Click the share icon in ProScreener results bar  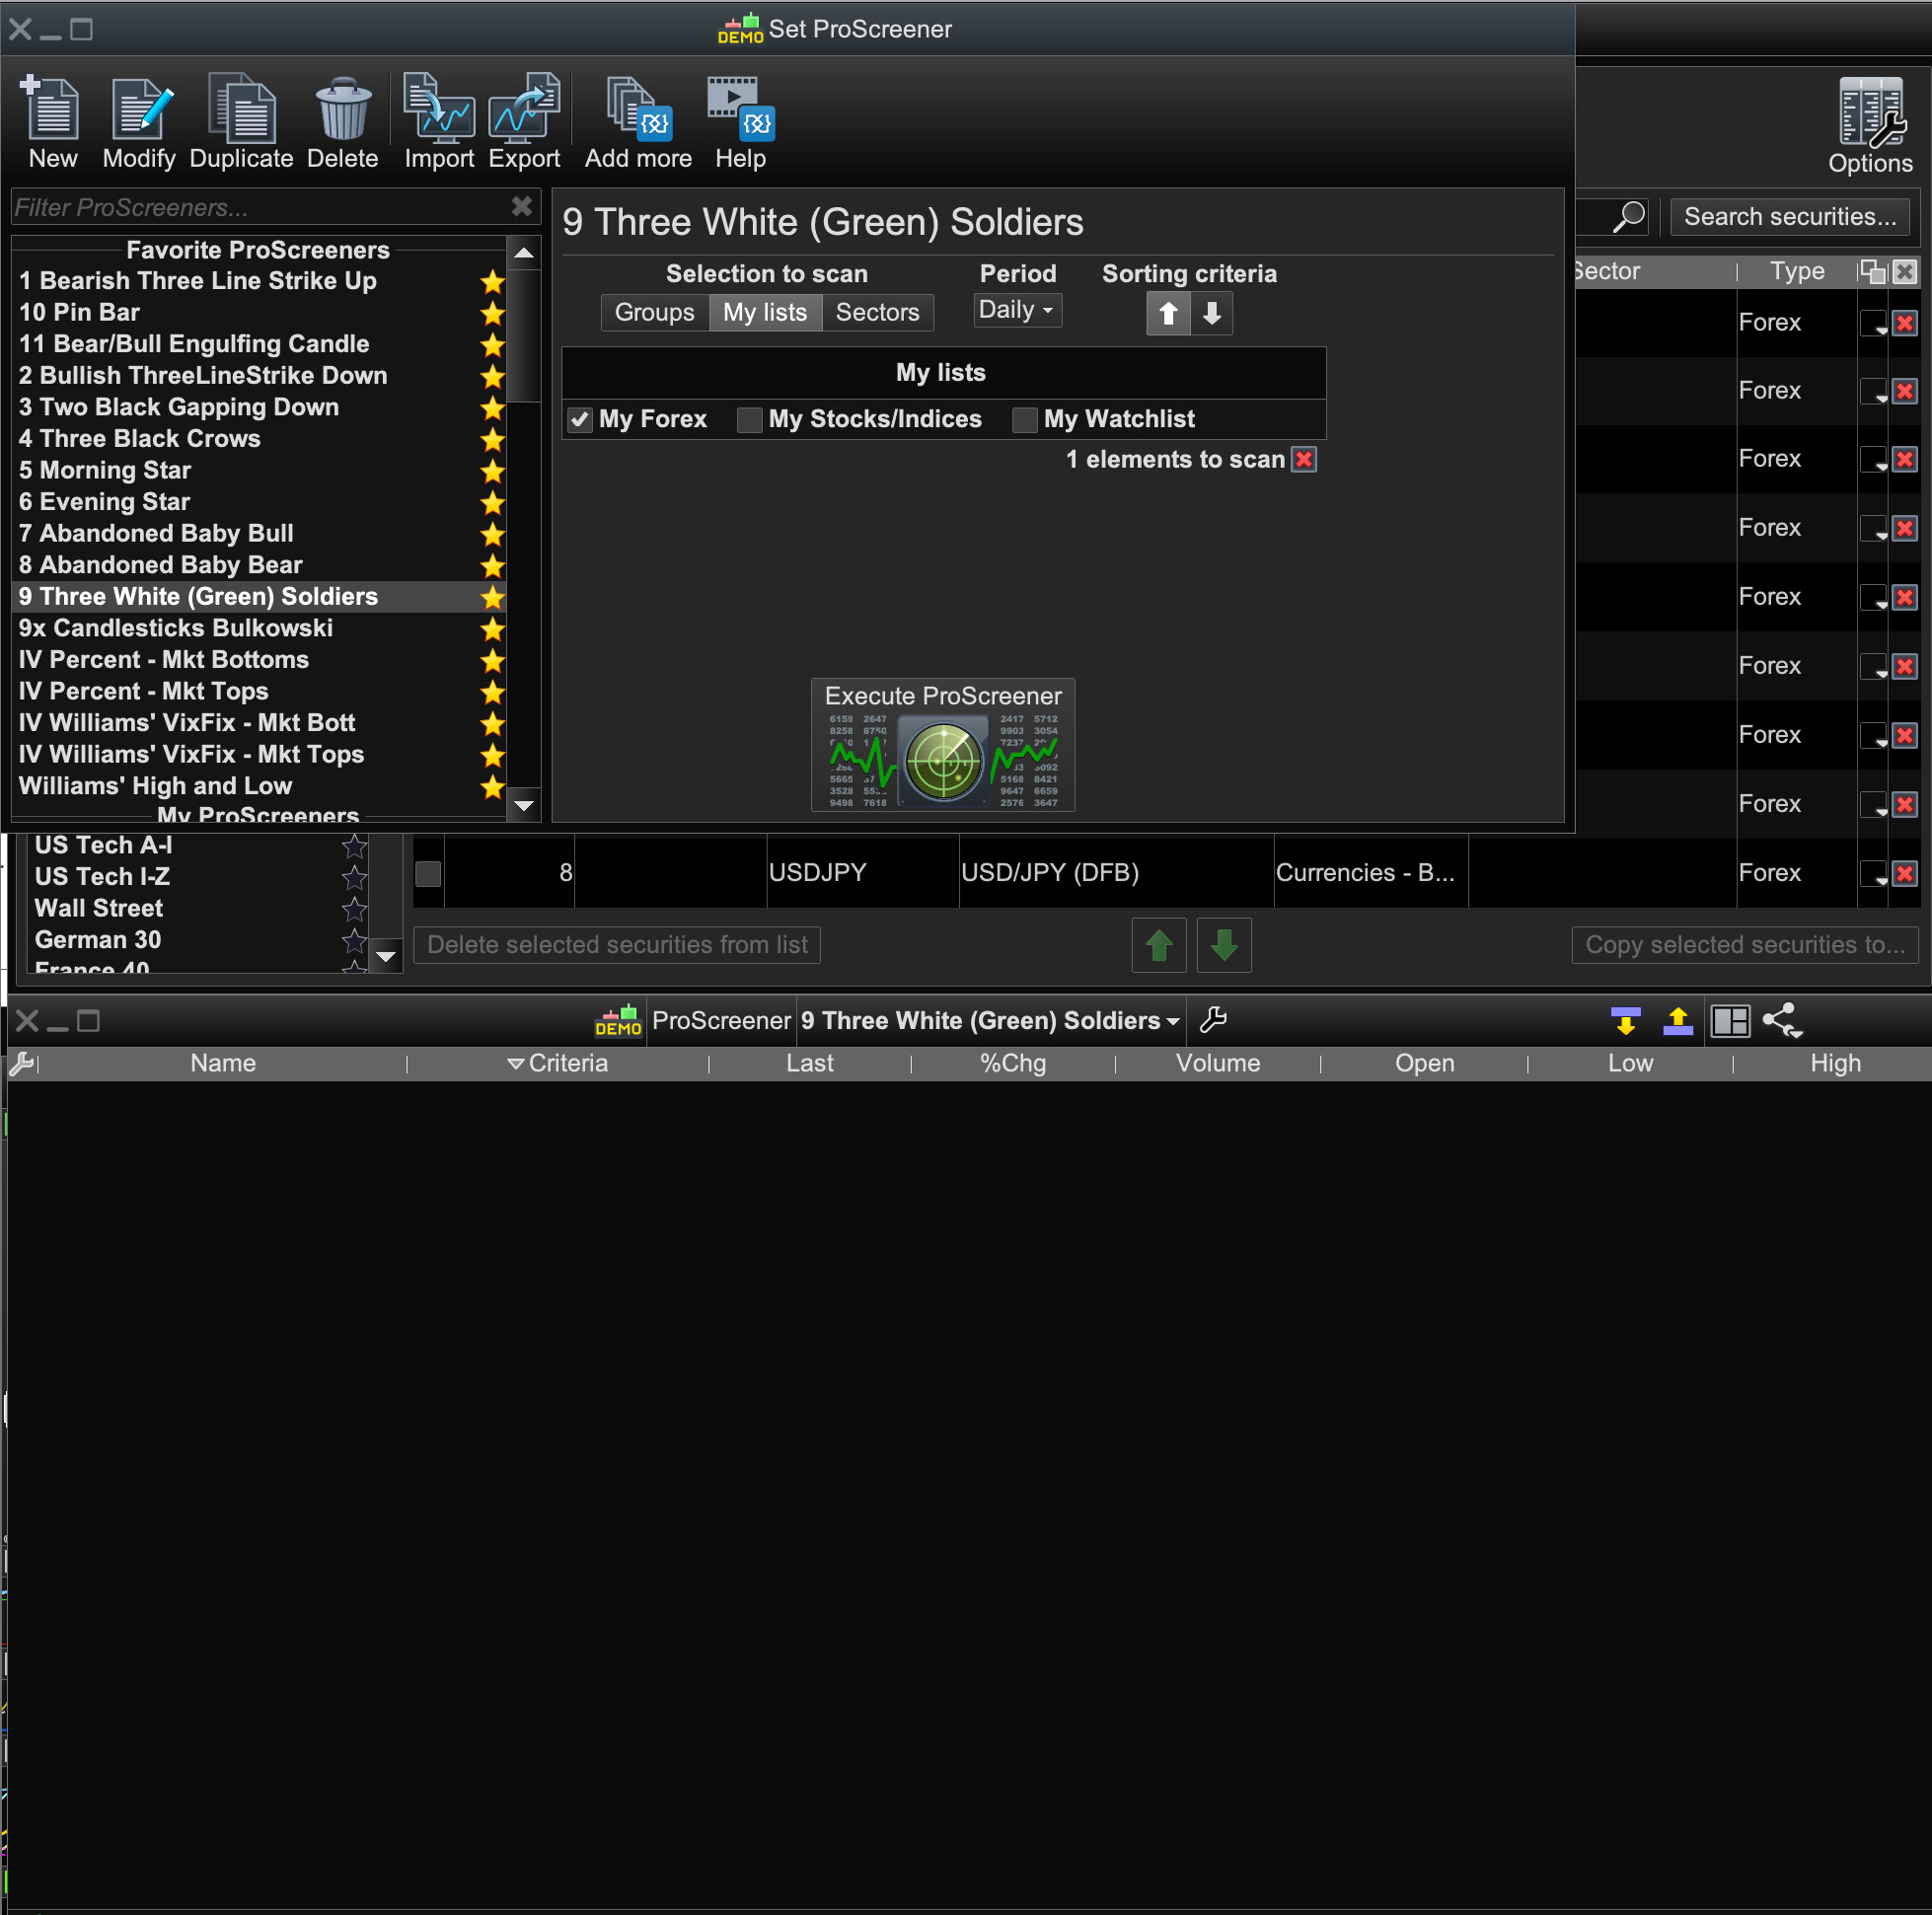[1782, 1021]
